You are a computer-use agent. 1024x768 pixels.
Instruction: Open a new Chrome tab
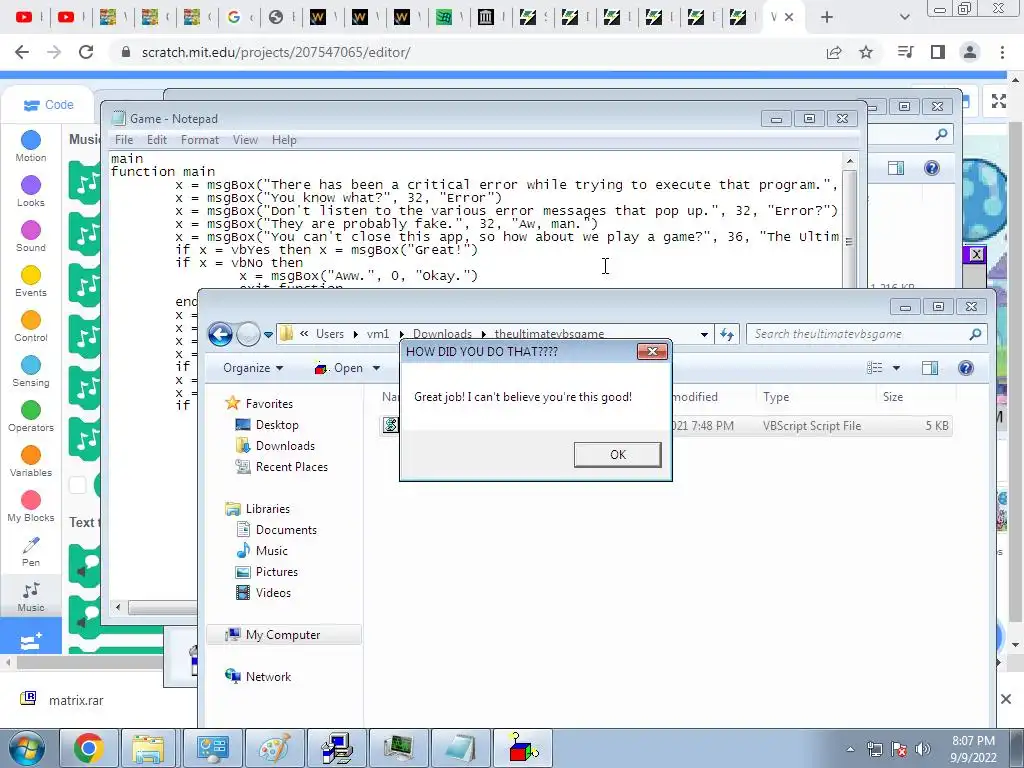pos(827,18)
